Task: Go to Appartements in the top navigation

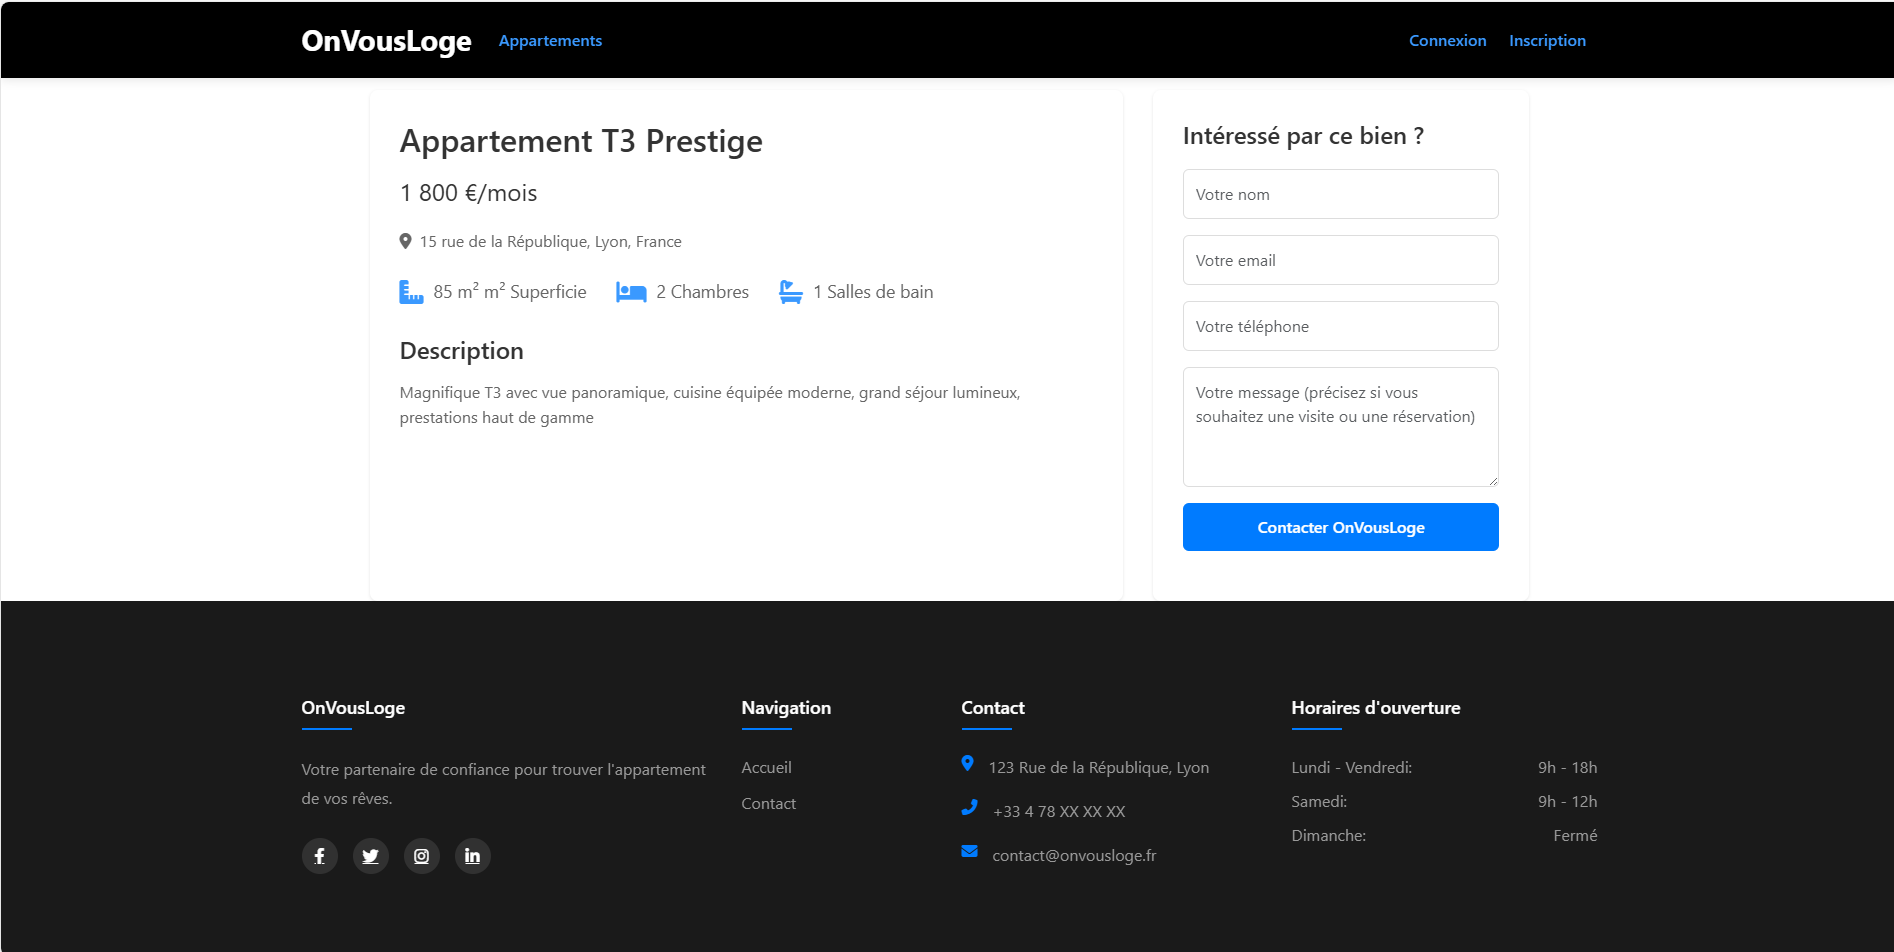Action: tap(550, 41)
